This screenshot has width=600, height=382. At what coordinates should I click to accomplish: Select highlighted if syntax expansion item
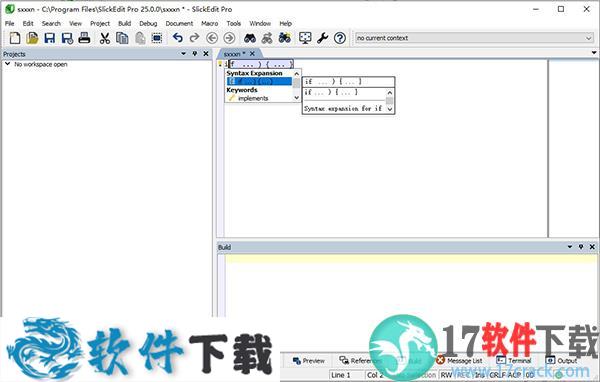[x=259, y=81]
